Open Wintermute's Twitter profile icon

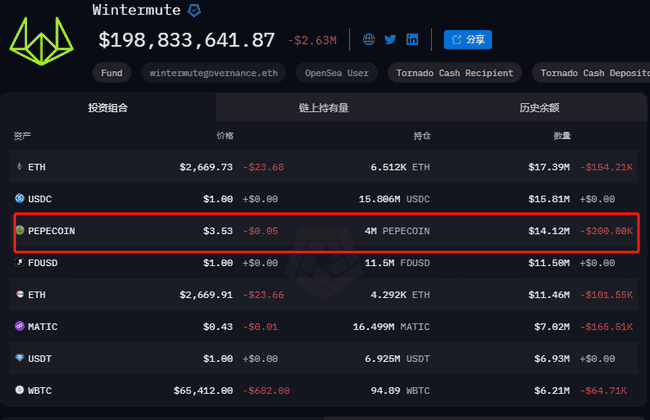390,40
